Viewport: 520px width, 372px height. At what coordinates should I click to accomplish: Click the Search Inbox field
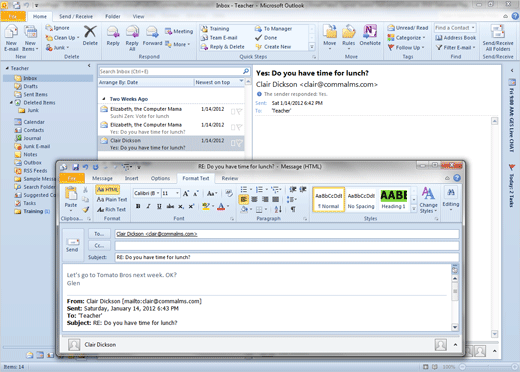(171, 71)
